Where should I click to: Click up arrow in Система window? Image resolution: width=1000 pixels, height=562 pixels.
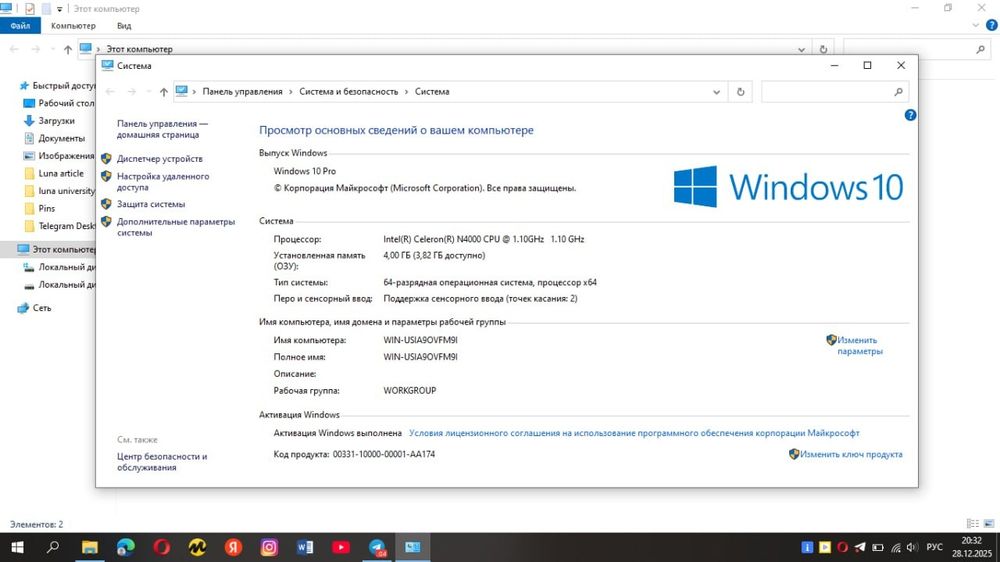click(163, 92)
